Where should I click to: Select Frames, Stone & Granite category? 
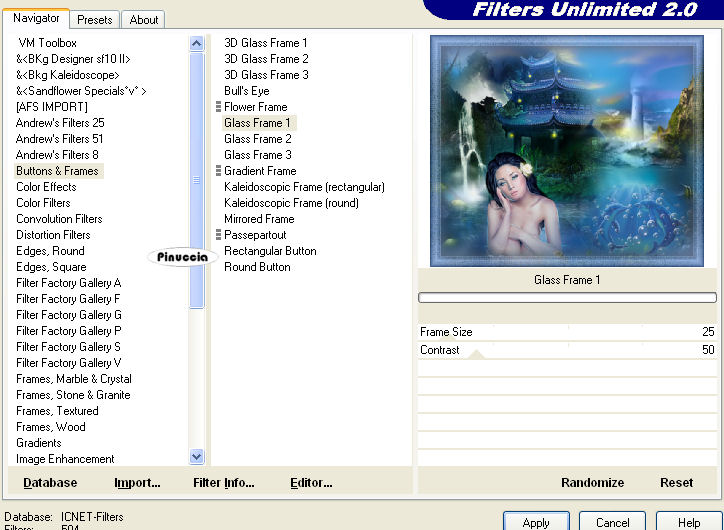click(x=73, y=395)
